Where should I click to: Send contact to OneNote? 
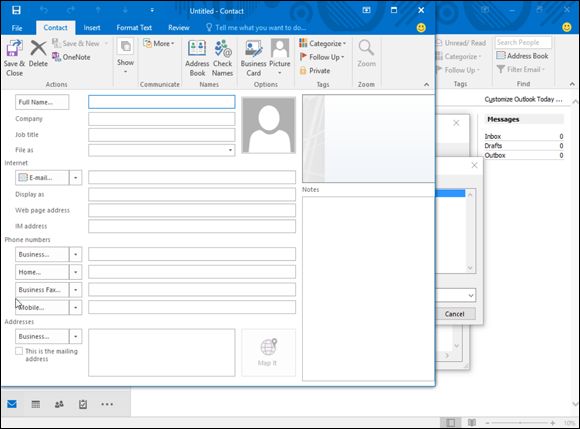click(71, 57)
